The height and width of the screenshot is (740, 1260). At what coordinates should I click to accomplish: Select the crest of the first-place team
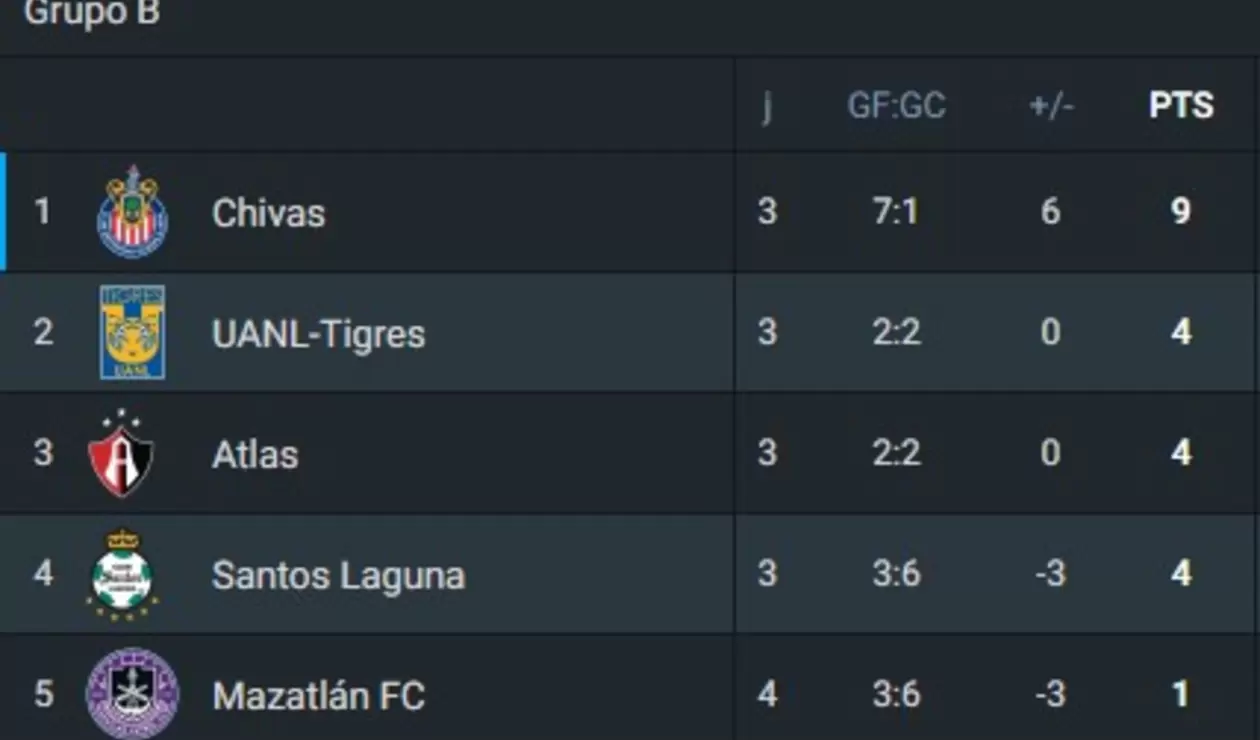(130, 211)
